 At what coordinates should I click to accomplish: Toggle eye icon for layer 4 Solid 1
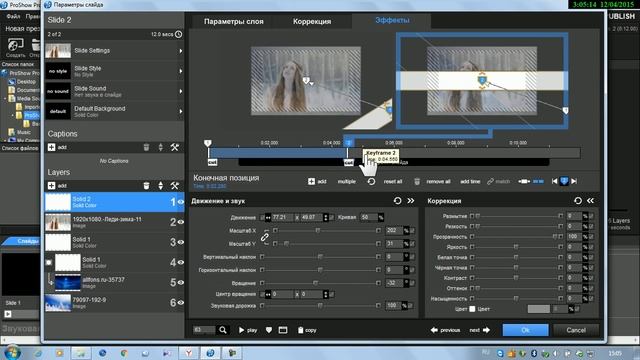180,262
